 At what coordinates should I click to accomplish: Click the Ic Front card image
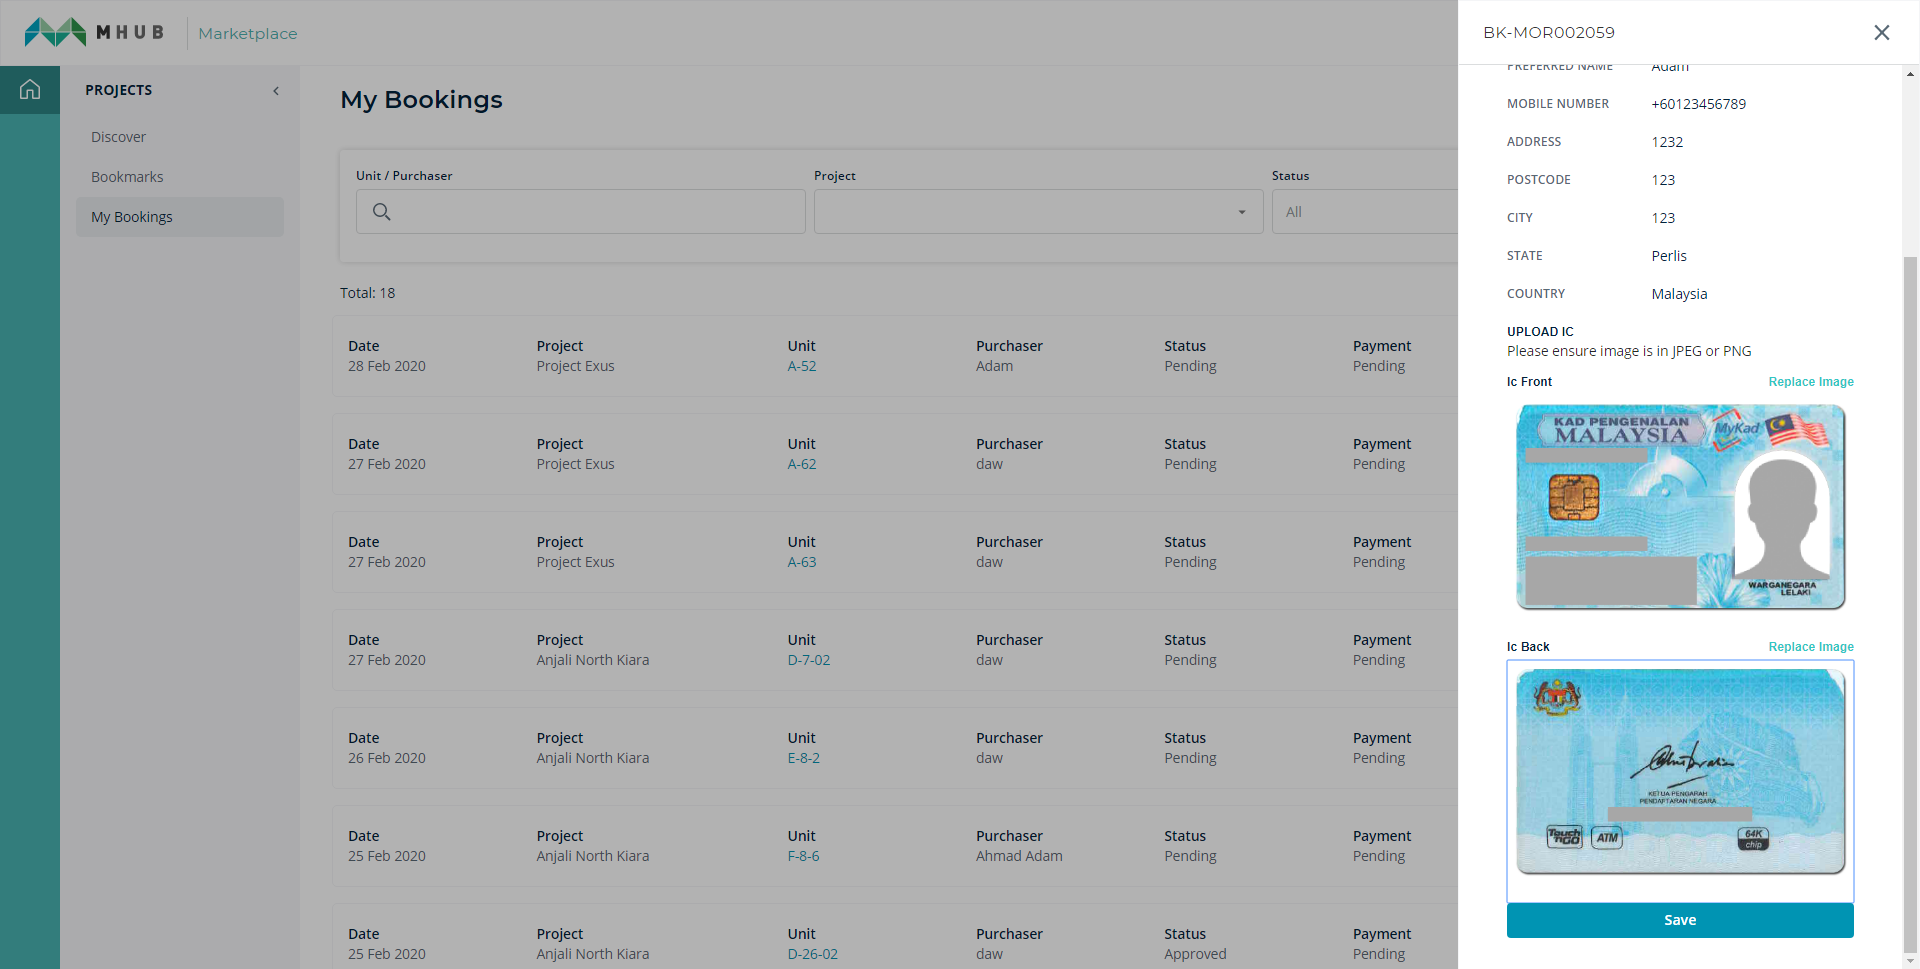point(1680,506)
